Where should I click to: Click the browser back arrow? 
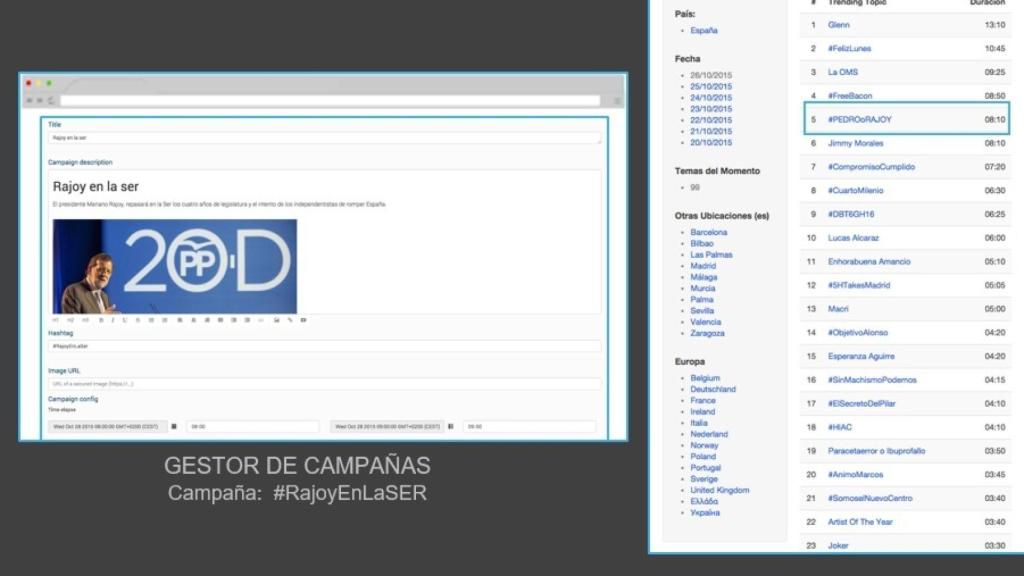point(31,101)
